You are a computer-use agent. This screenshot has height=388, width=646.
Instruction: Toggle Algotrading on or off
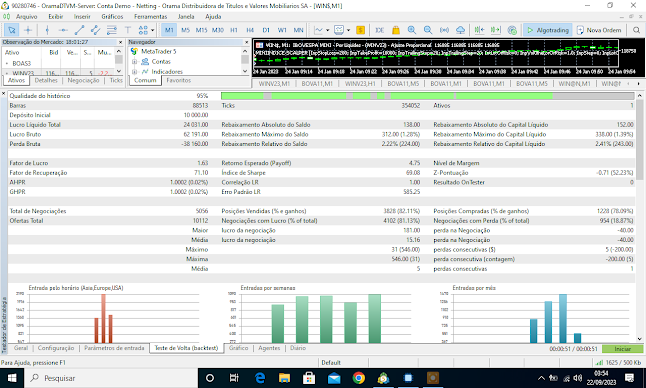pos(548,30)
